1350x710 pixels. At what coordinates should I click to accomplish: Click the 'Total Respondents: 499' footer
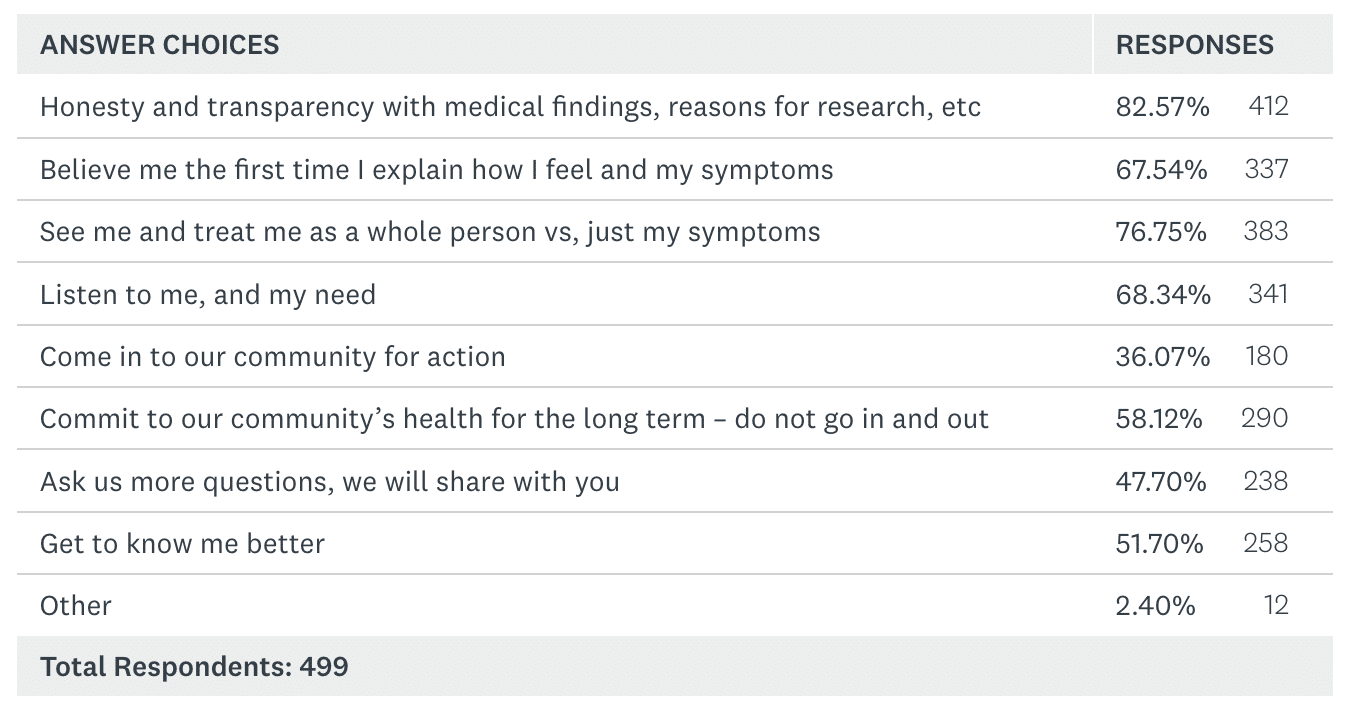click(194, 667)
